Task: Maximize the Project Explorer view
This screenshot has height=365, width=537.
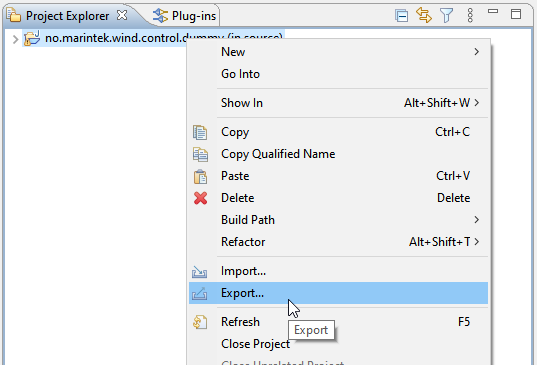Action: [x=516, y=14]
